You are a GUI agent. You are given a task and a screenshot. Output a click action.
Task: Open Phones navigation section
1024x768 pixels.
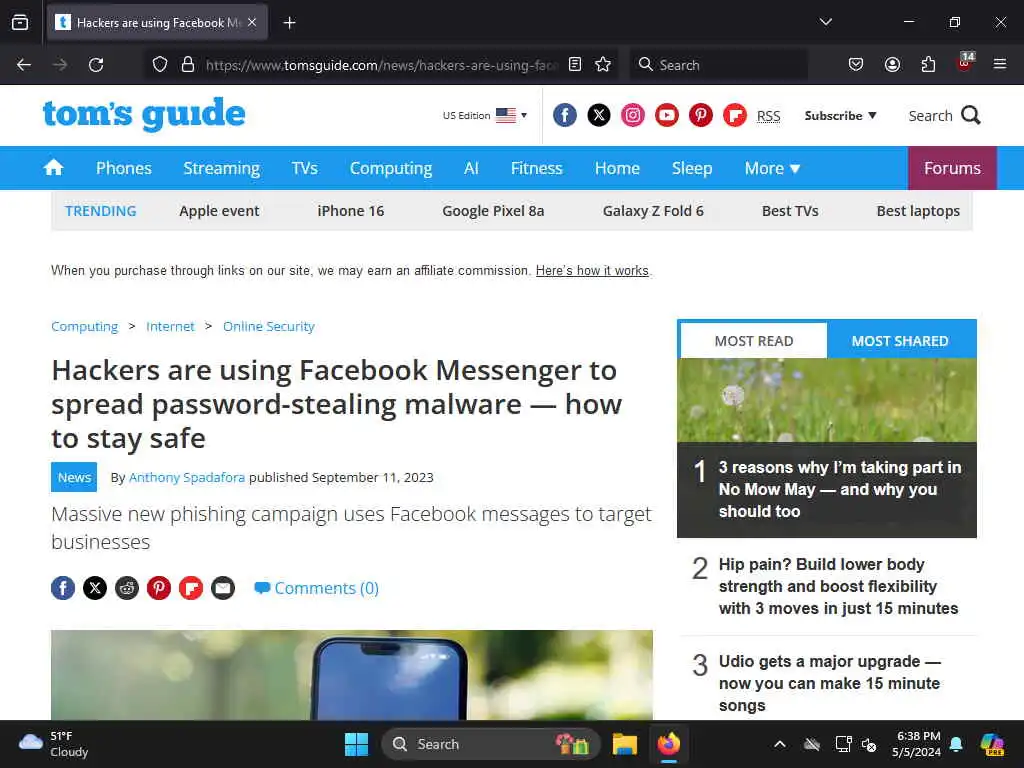(123, 168)
